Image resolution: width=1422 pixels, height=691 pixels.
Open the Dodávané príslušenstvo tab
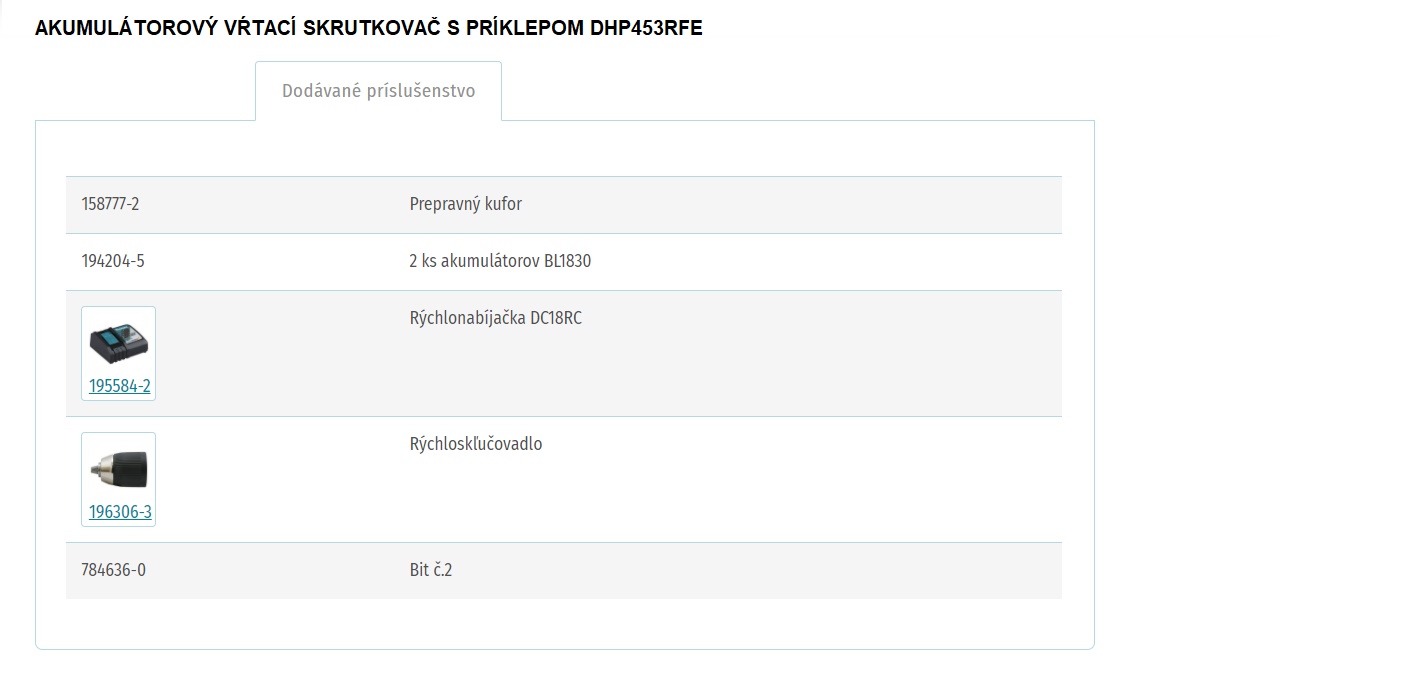[x=378, y=91]
